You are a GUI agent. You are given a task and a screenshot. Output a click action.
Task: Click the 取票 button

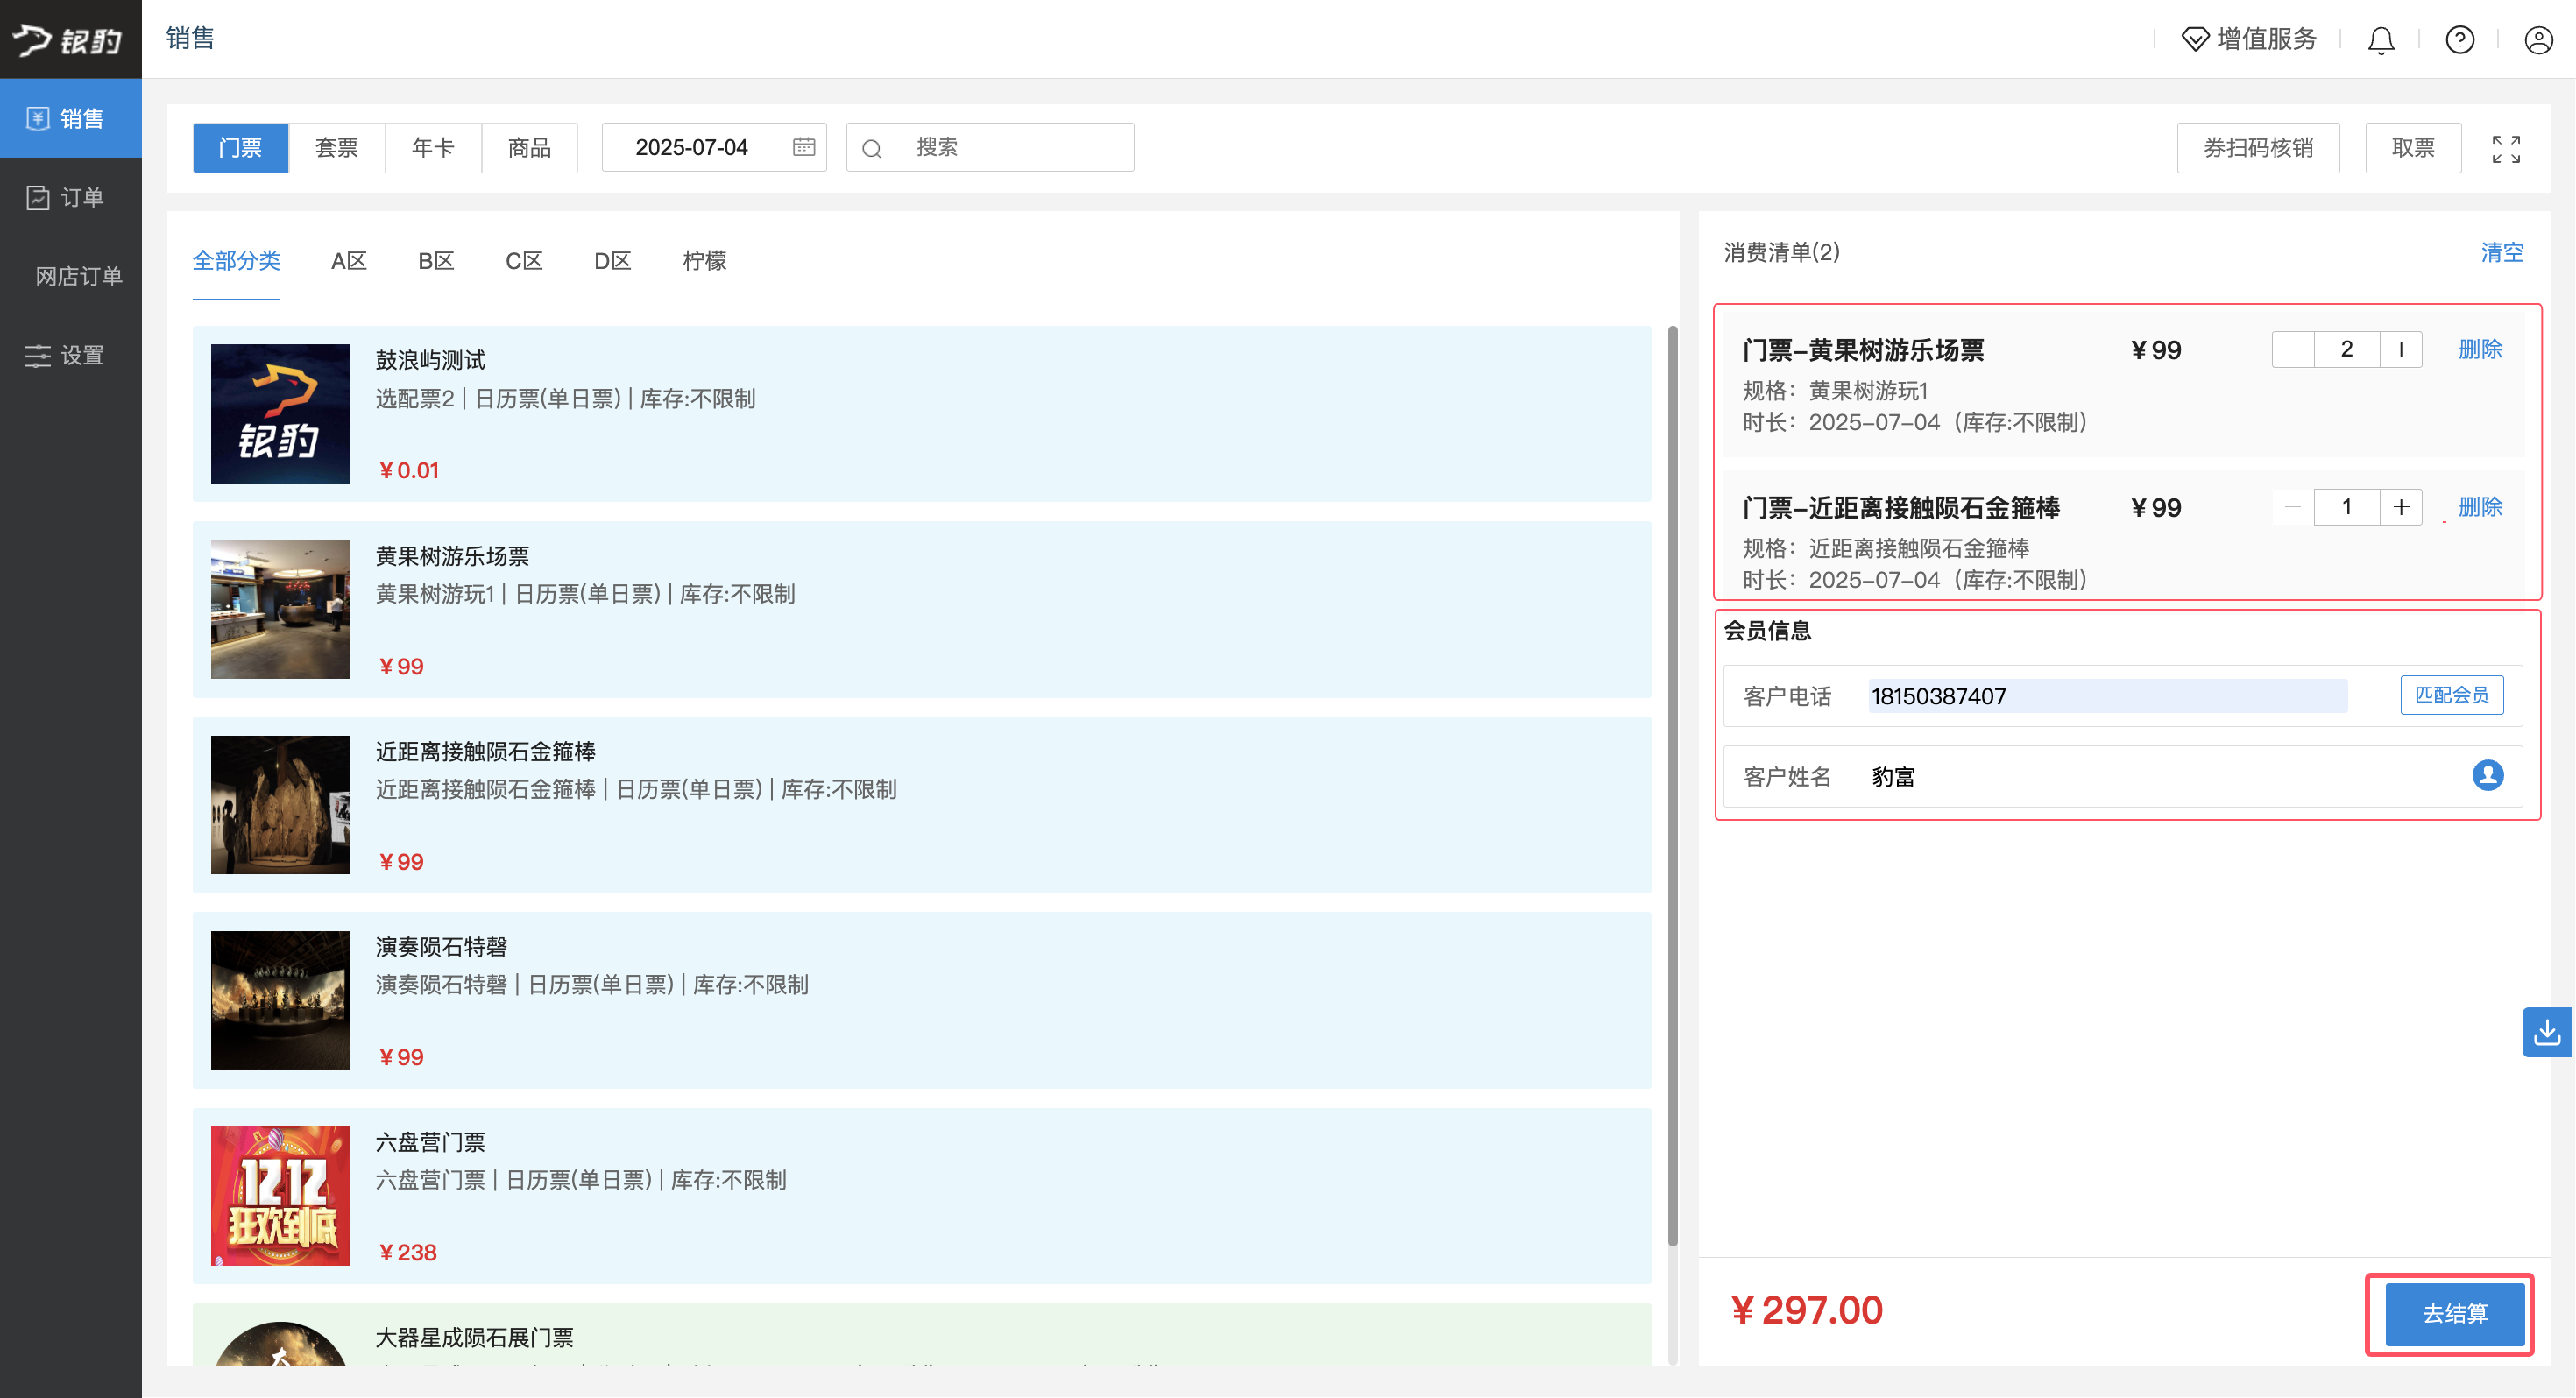point(2412,148)
